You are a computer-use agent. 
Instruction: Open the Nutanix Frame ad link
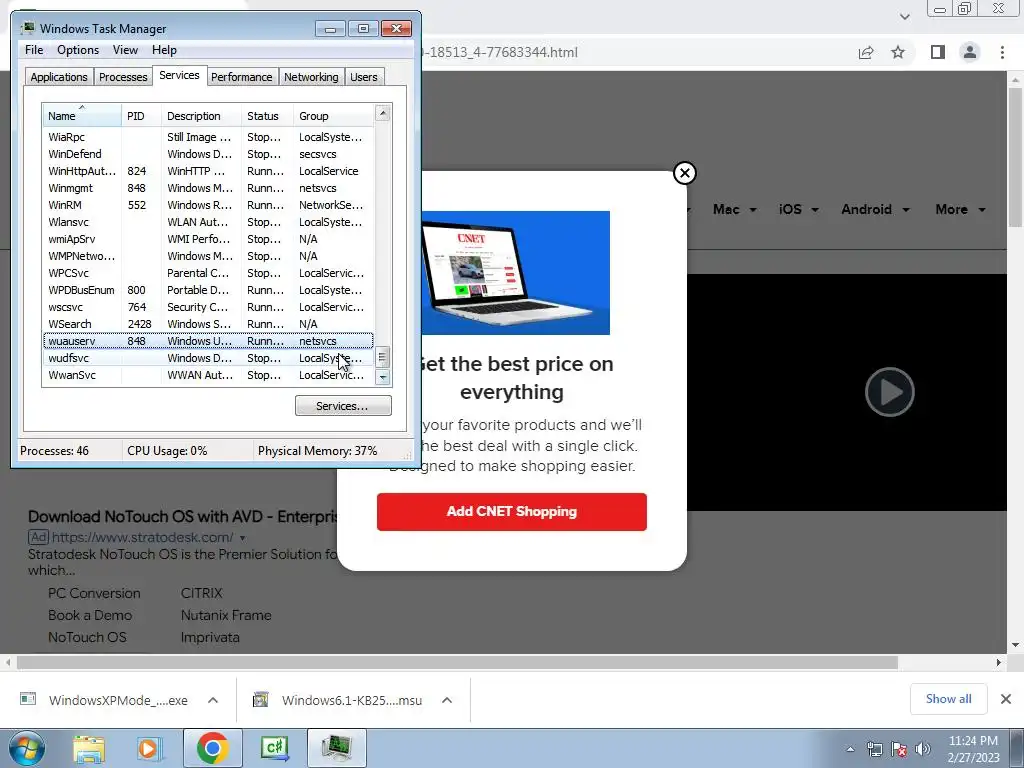[226, 615]
